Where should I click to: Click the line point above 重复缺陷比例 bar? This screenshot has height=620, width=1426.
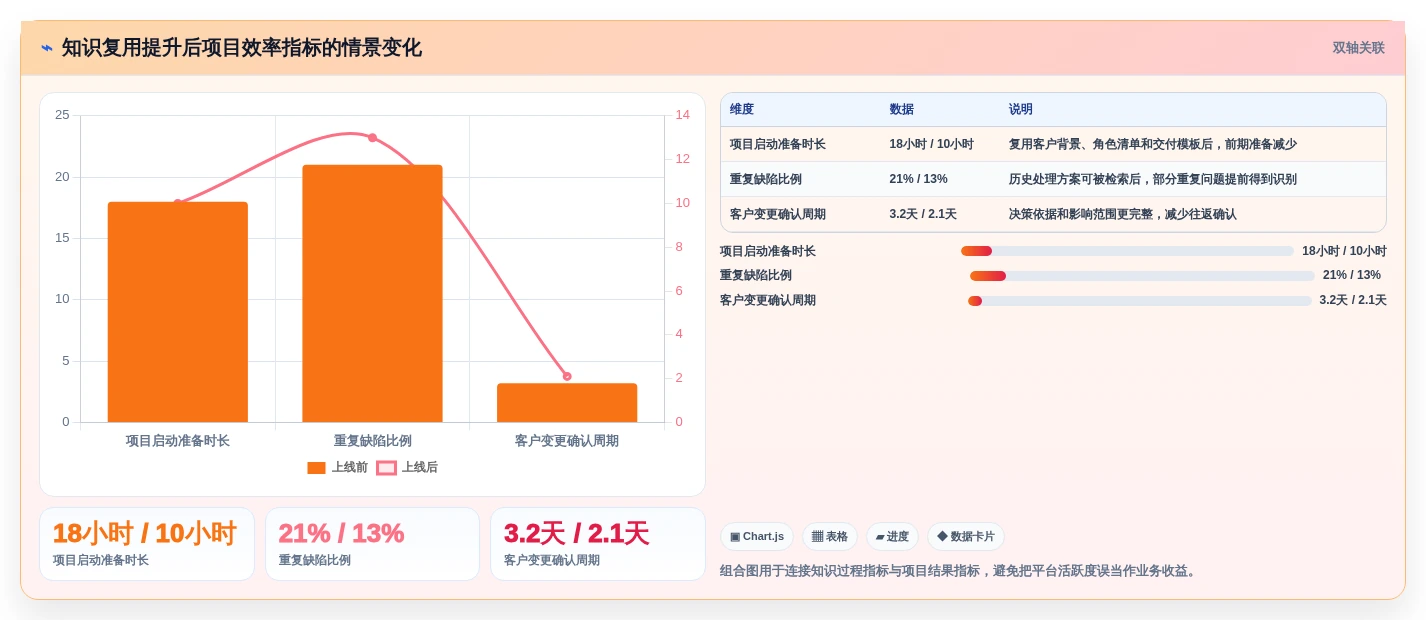click(372, 138)
